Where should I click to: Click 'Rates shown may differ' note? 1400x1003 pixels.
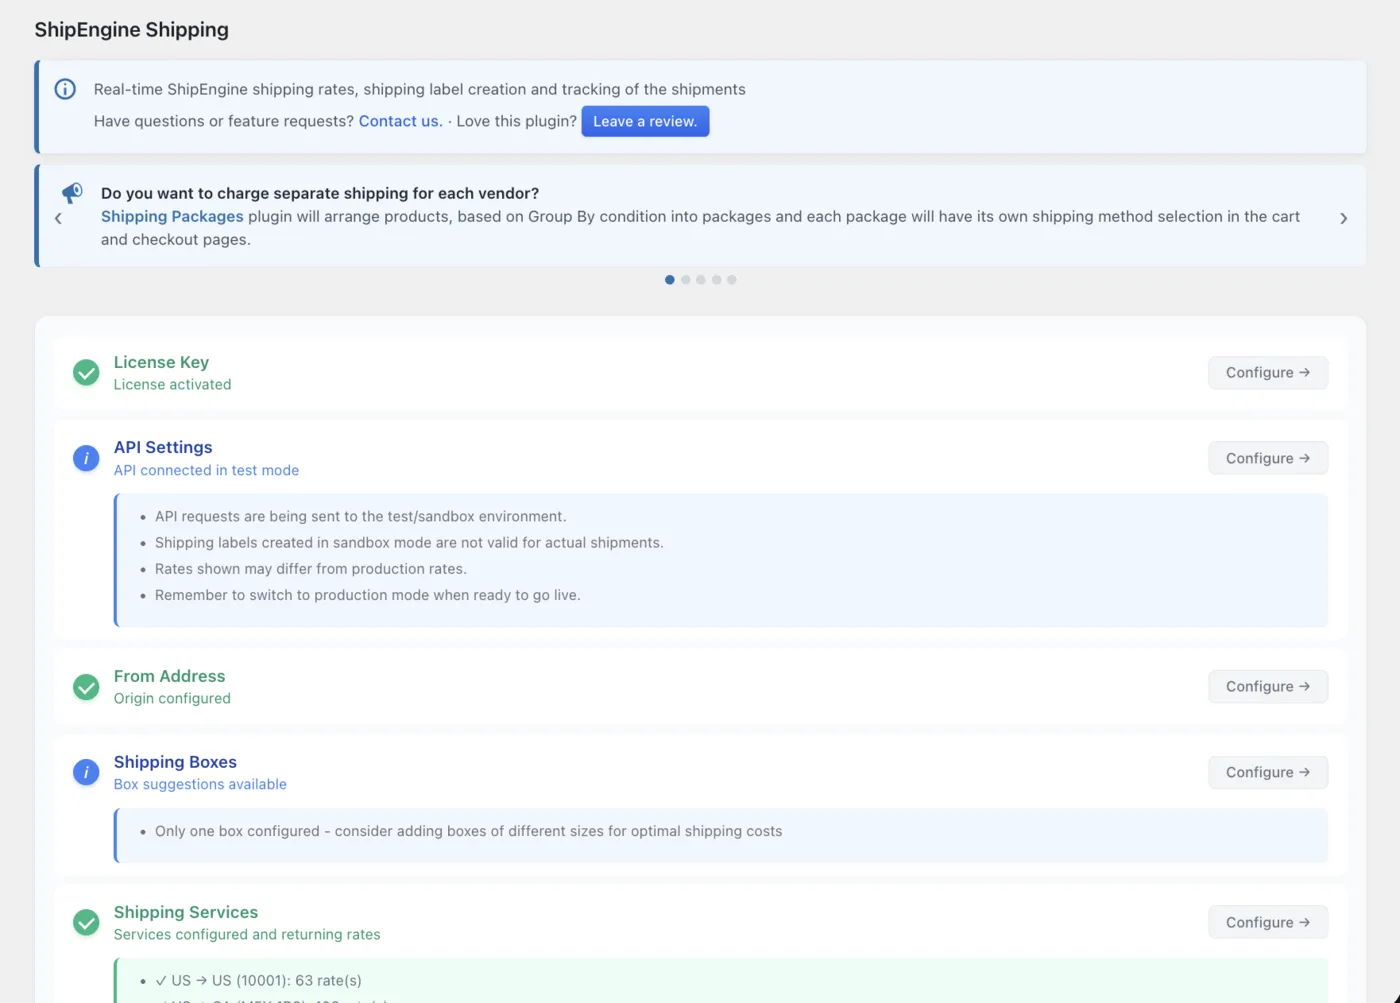point(310,569)
